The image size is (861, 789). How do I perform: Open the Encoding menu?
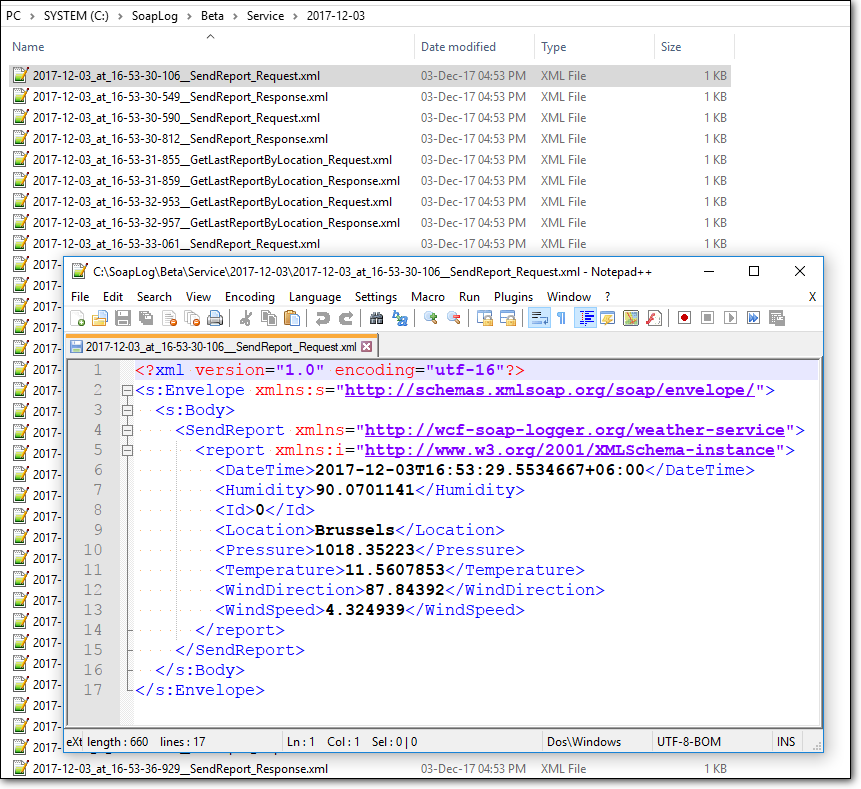(x=249, y=297)
